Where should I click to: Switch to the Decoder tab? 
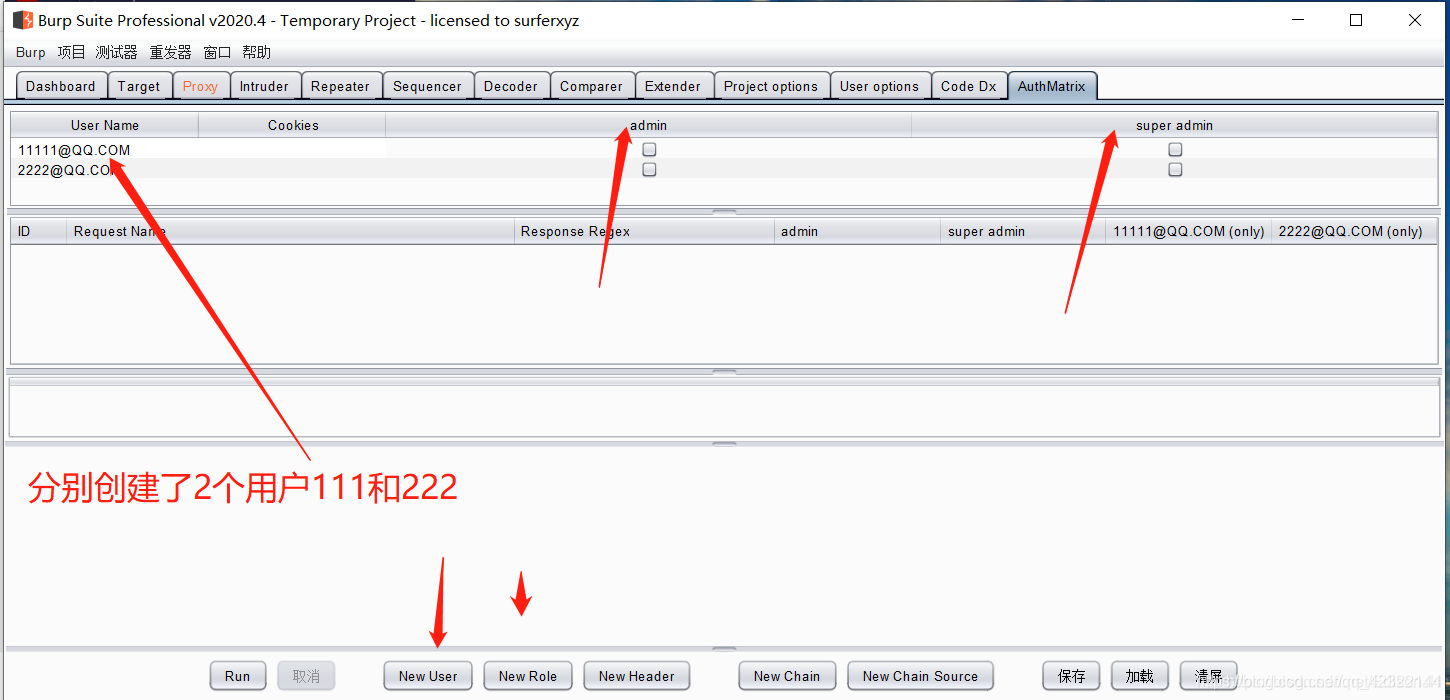tap(511, 86)
